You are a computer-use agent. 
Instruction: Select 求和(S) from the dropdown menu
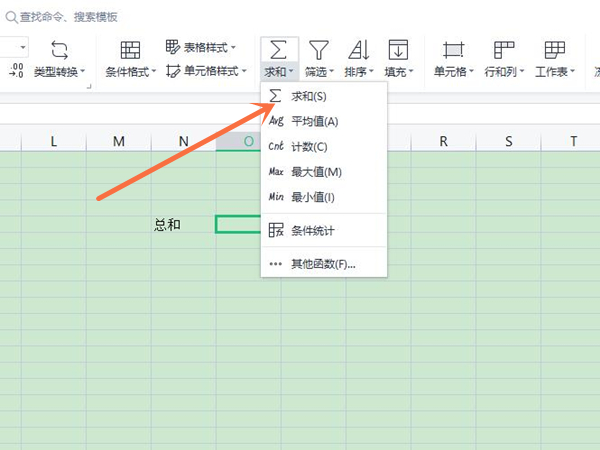point(308,96)
